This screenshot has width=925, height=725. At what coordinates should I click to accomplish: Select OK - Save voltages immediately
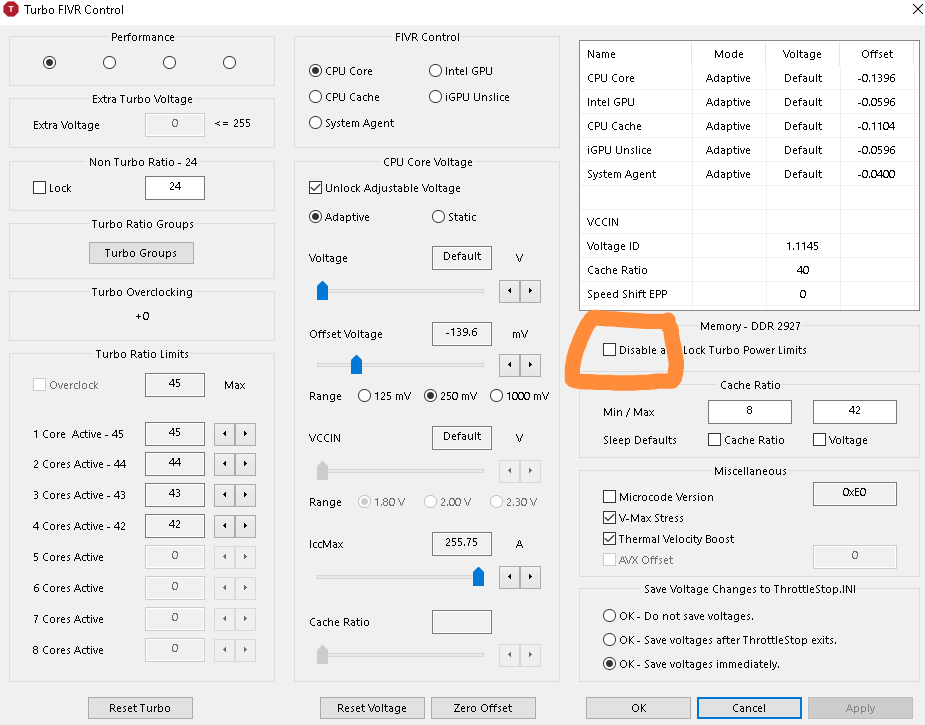click(x=691, y=664)
